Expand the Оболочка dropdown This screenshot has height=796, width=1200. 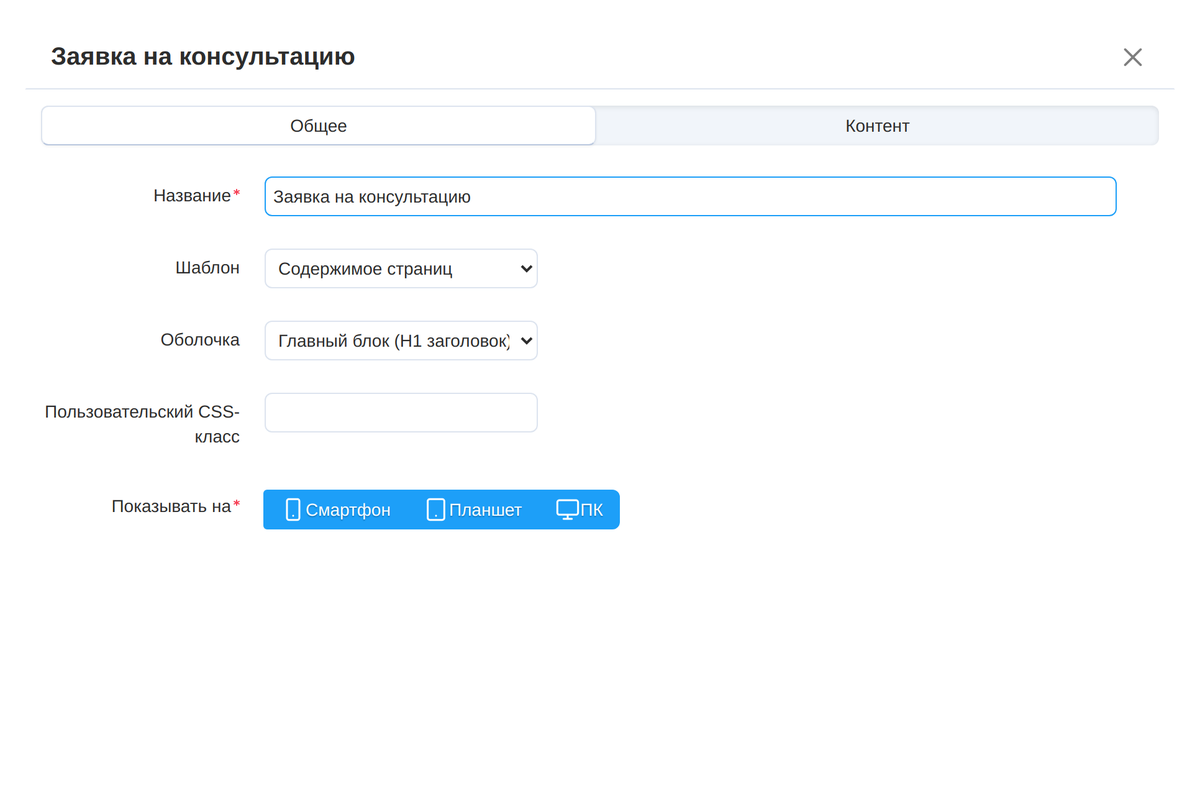tap(401, 341)
